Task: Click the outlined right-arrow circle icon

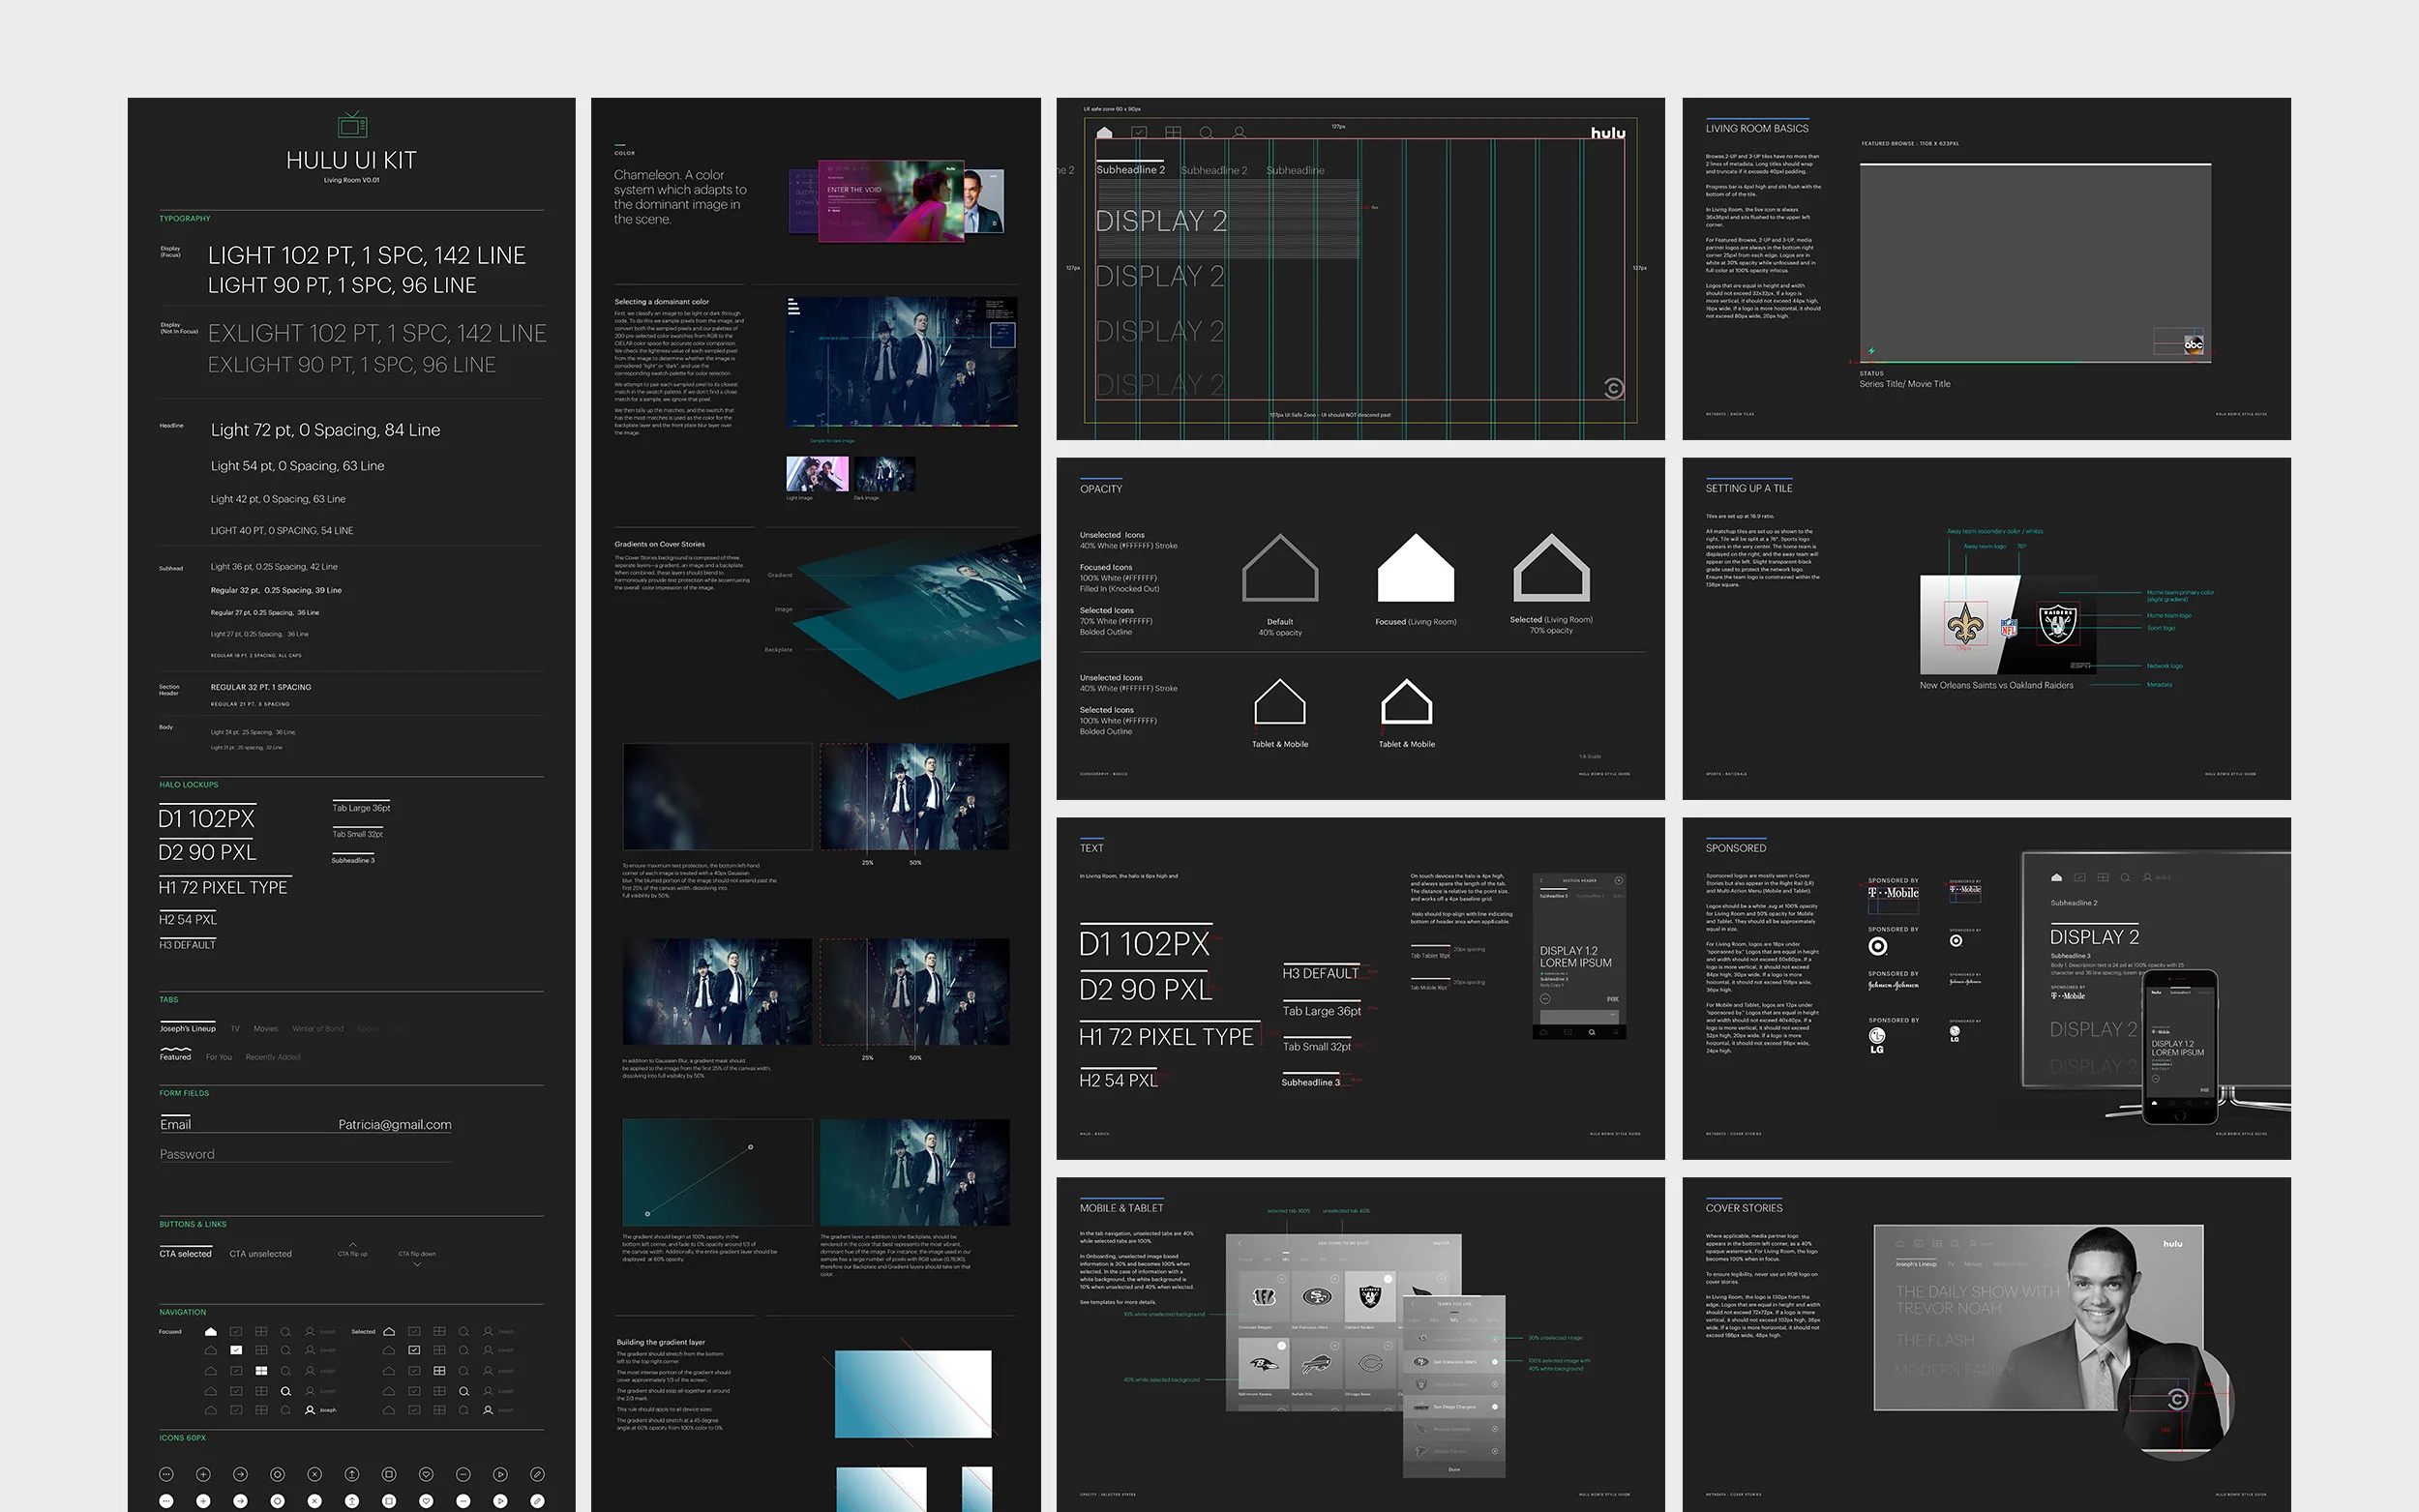Action: 240,1474
